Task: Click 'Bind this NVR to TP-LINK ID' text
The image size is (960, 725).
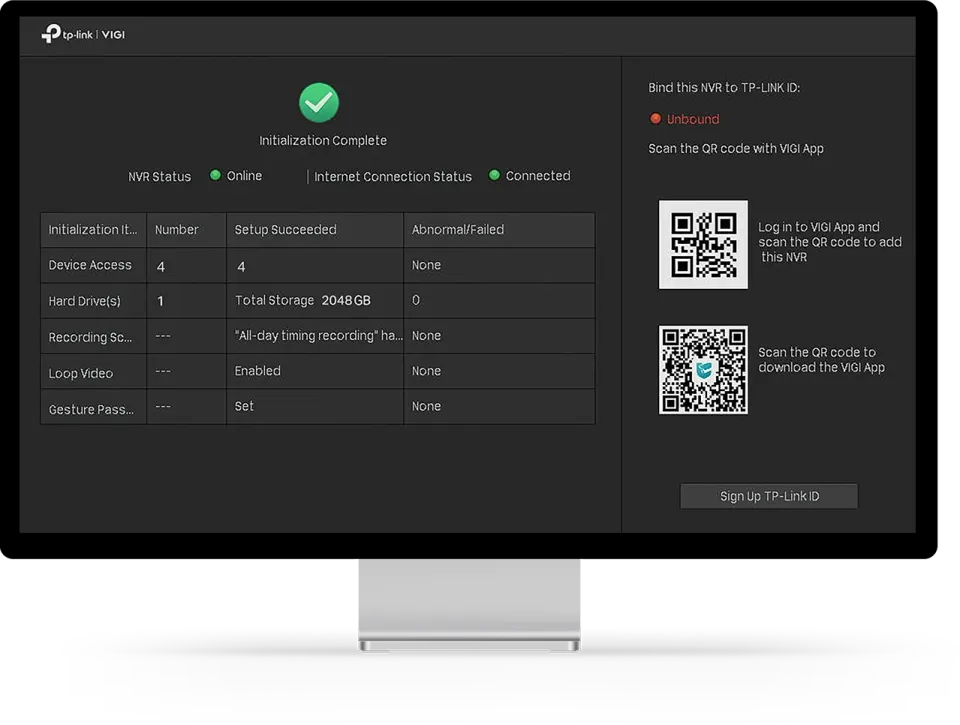Action: pyautogui.click(x=724, y=88)
